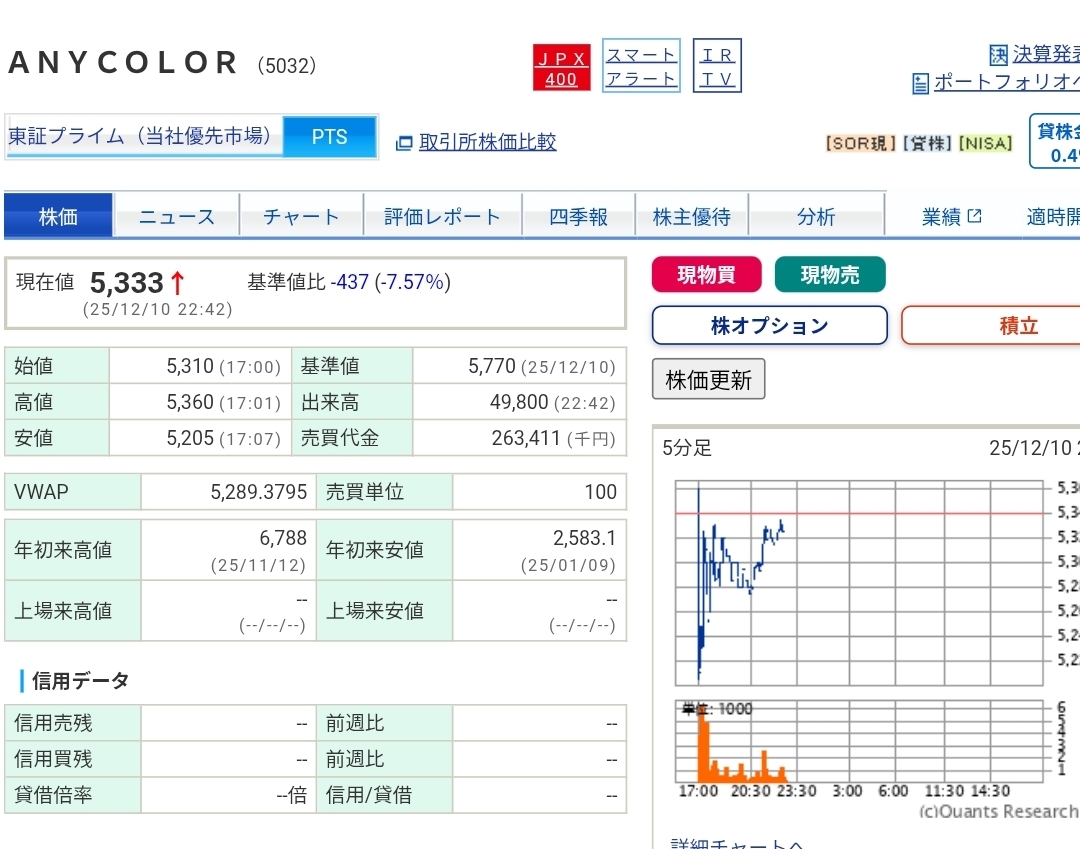Switch to the PTS market toggle
This screenshot has height=849, width=1080.
(x=329, y=137)
